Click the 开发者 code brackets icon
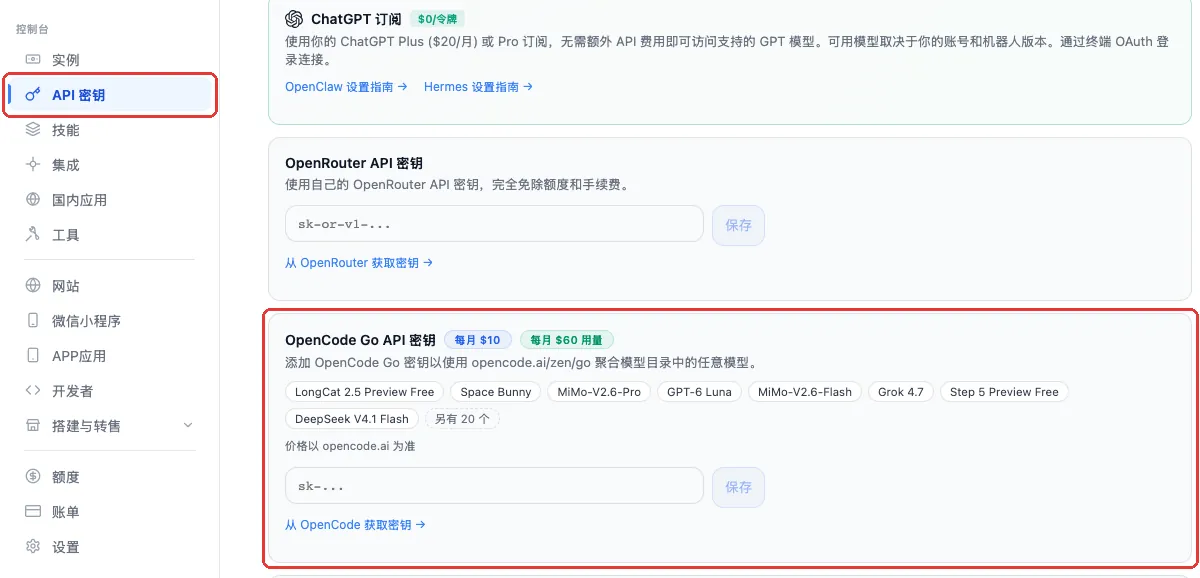This screenshot has height=578, width=1200. tap(33, 391)
